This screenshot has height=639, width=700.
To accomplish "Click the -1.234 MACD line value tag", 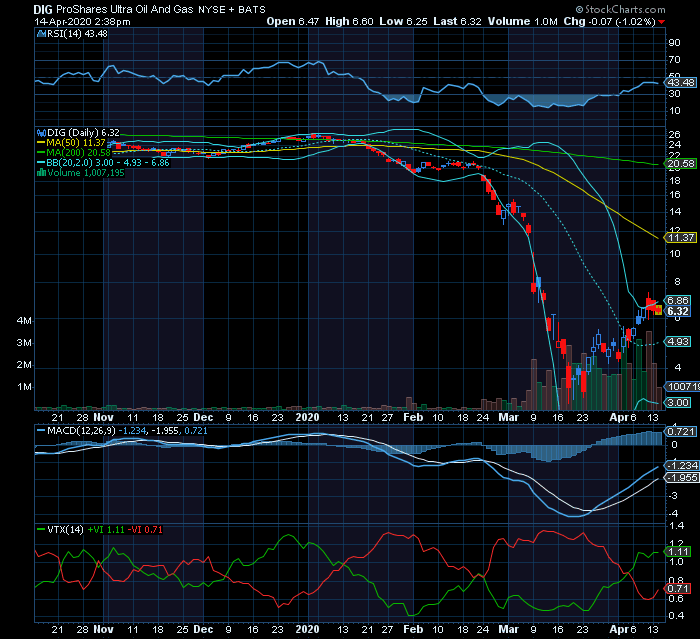I will [x=682, y=465].
